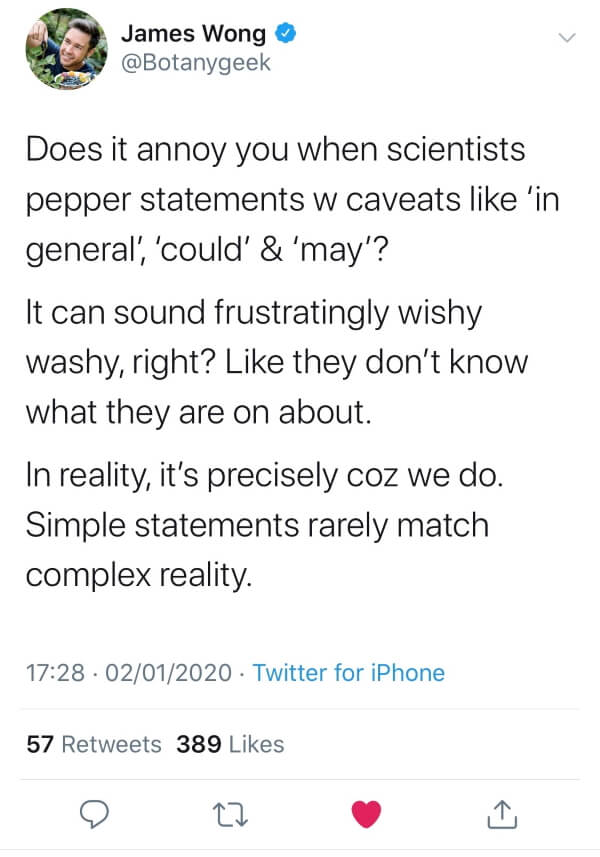Retweet James Wong's tweet
600x857 pixels.
click(x=230, y=816)
